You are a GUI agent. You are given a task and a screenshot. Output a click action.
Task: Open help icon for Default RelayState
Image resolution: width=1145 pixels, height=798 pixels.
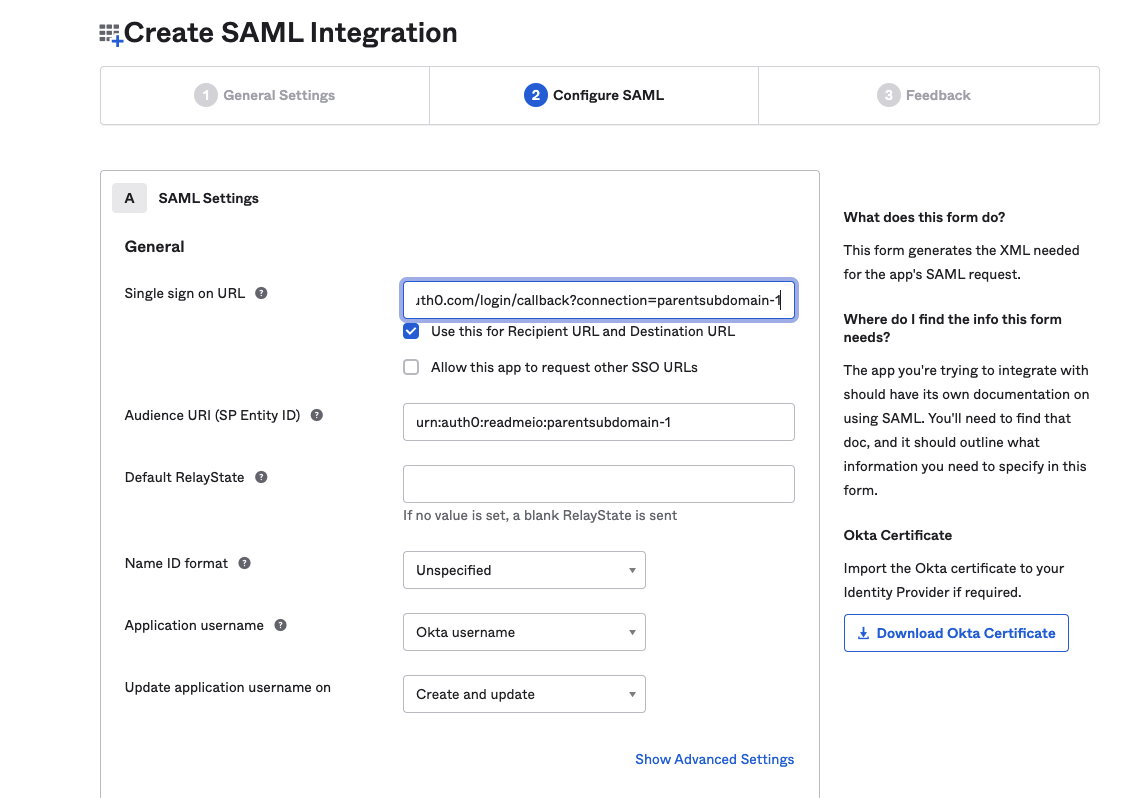click(261, 477)
